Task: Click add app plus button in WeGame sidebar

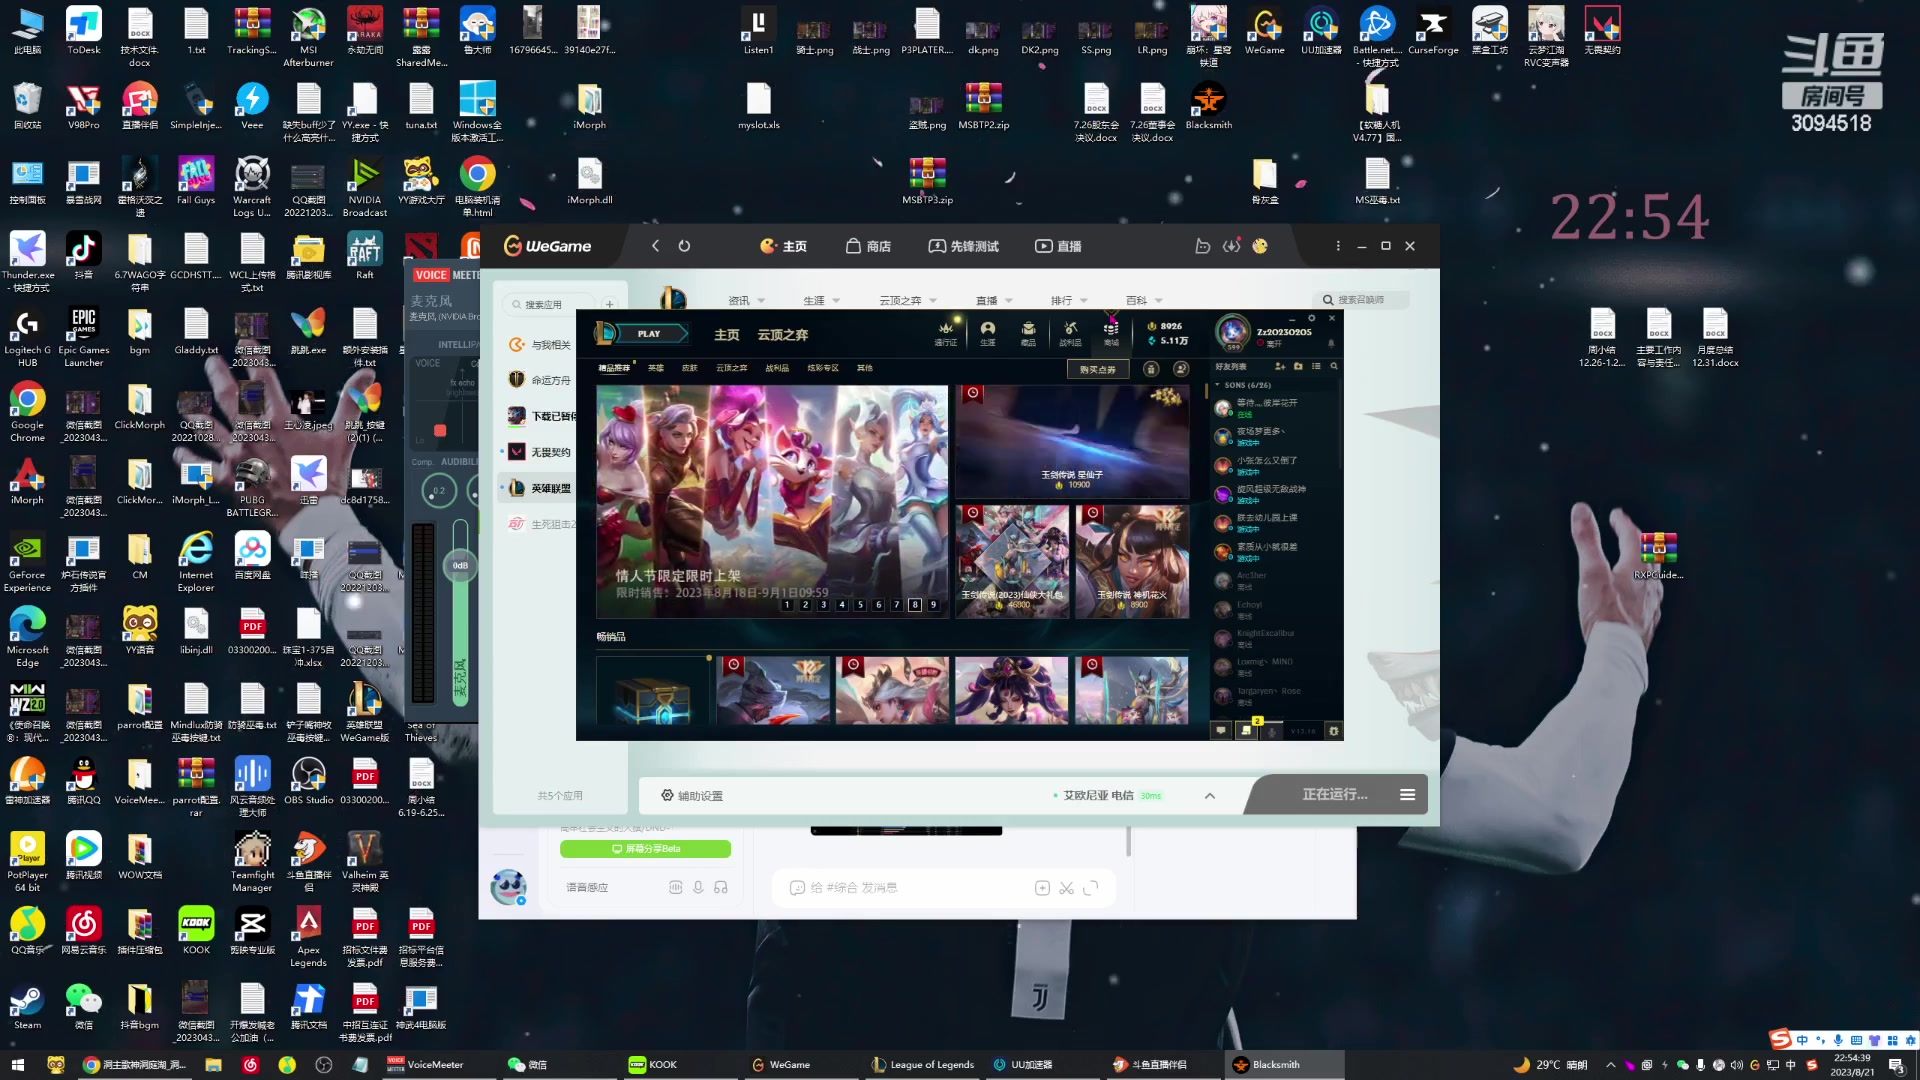Action: point(609,304)
